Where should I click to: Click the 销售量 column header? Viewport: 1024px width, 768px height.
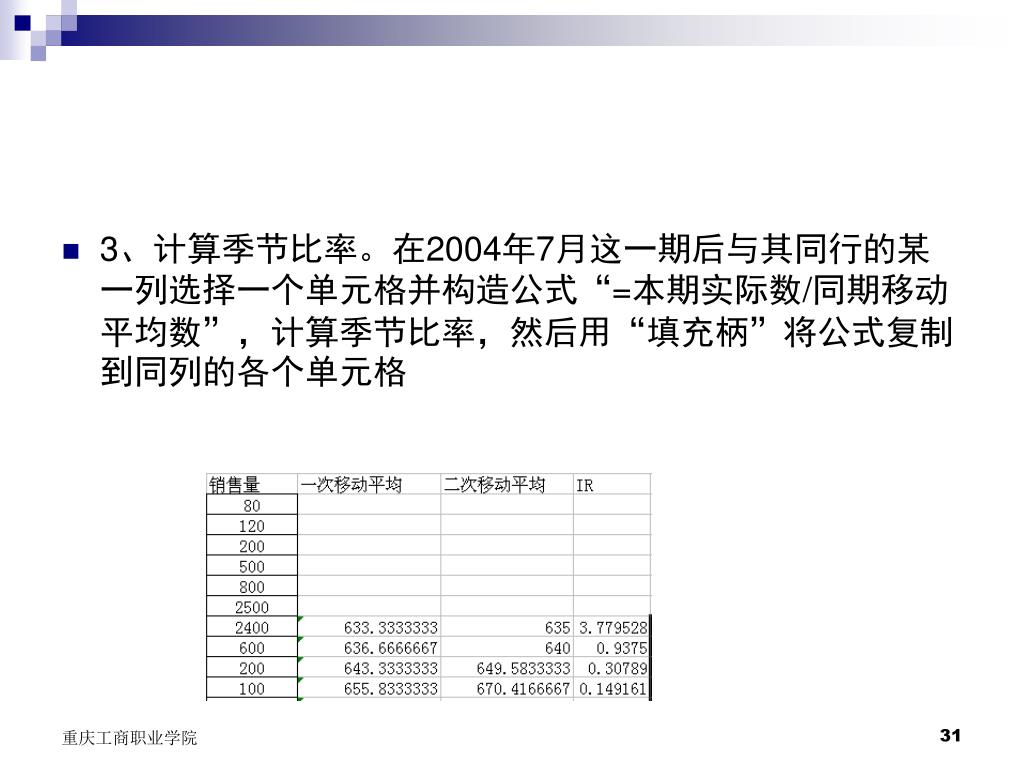point(252,485)
